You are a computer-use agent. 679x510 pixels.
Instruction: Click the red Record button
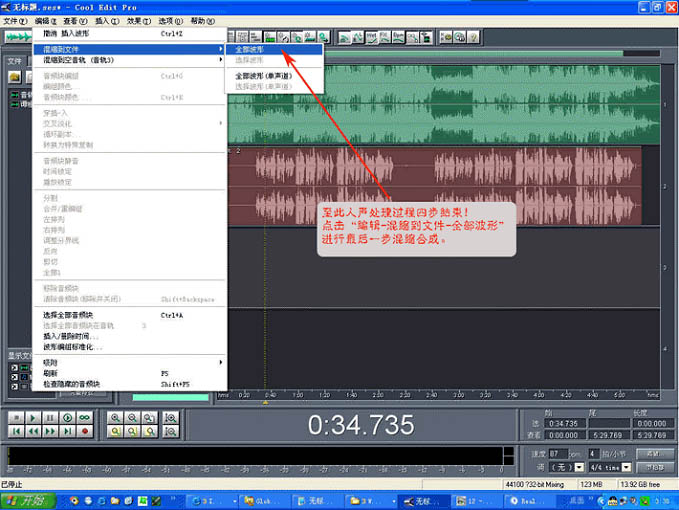(x=85, y=431)
